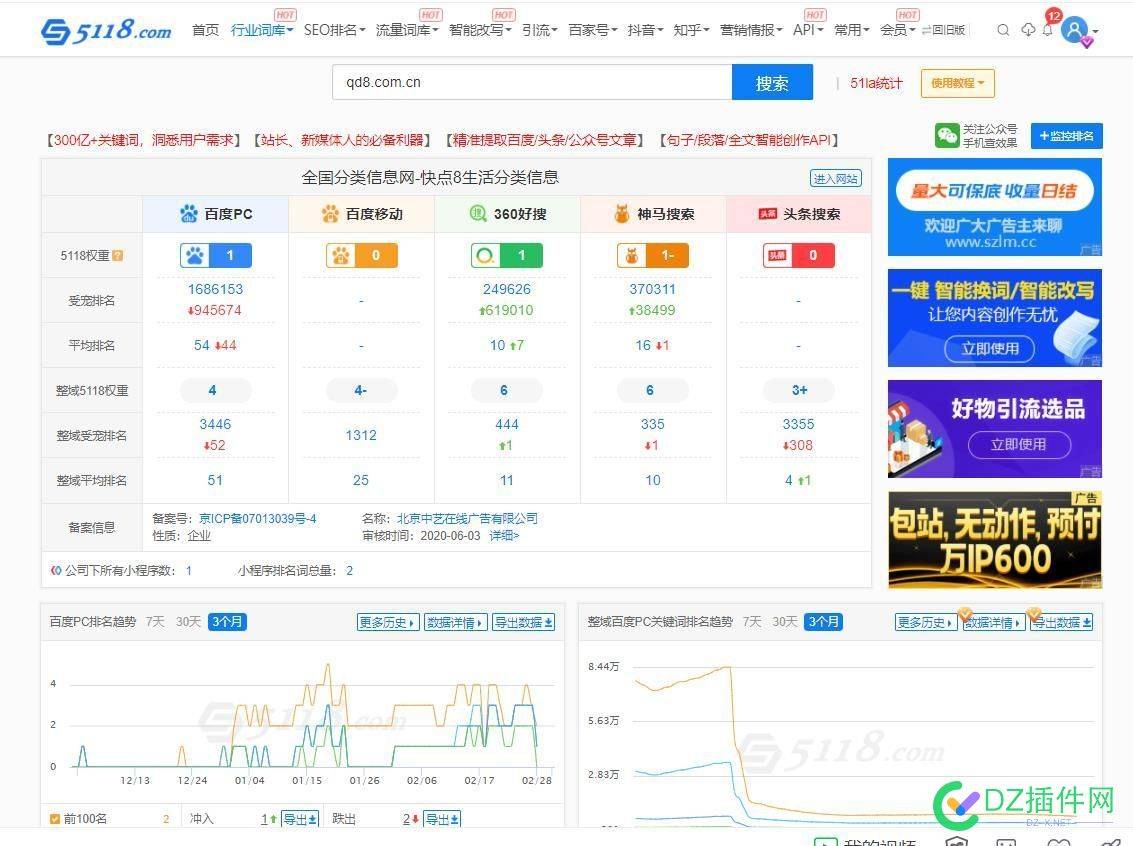The height and width of the screenshot is (846, 1133).
Task: Open the 智能换词/智能改写 ad banner
Action: click(x=995, y=318)
